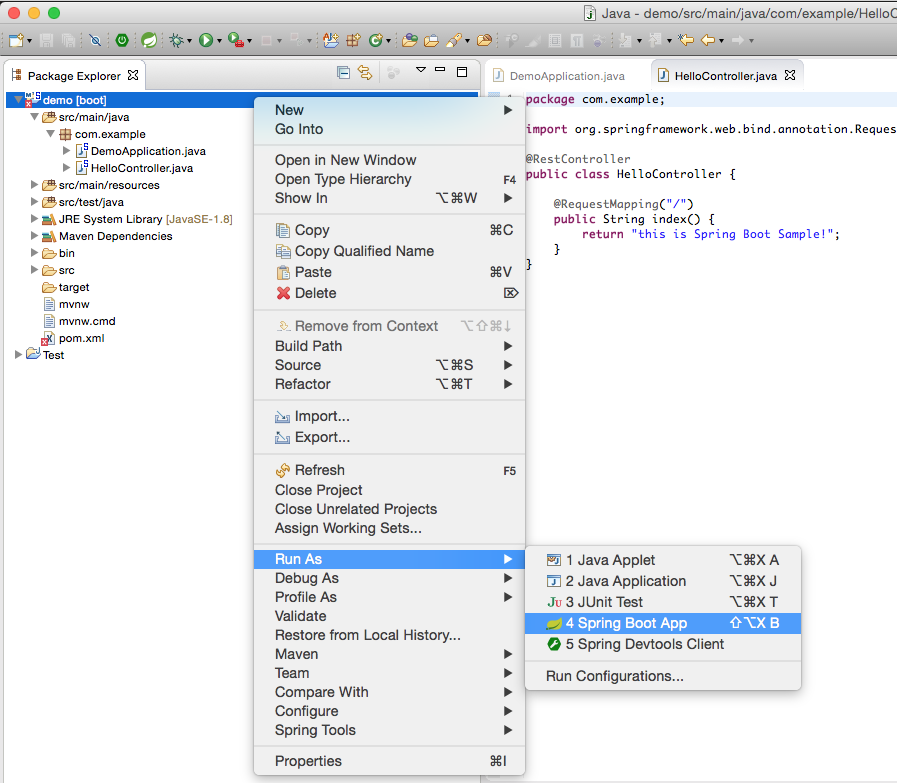The height and width of the screenshot is (783, 897).
Task: Open the New submenu at the top
Action: coord(389,110)
